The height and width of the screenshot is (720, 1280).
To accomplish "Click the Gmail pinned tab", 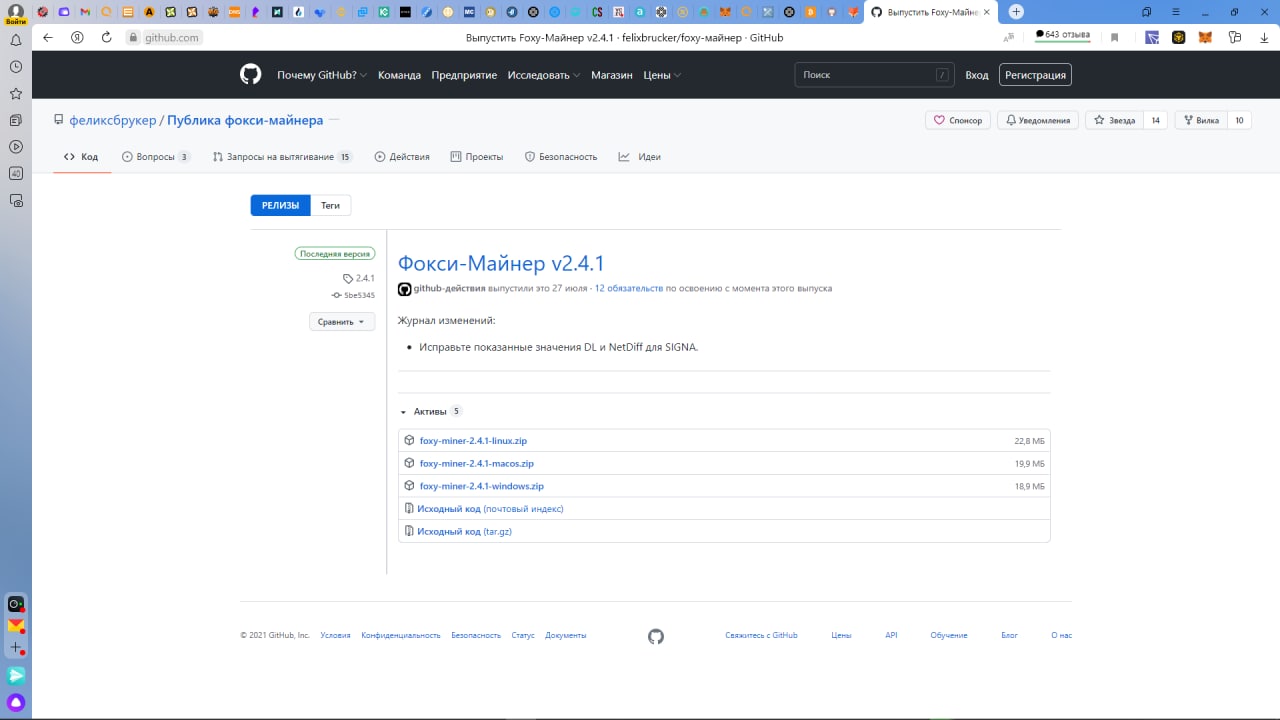I will [86, 12].
